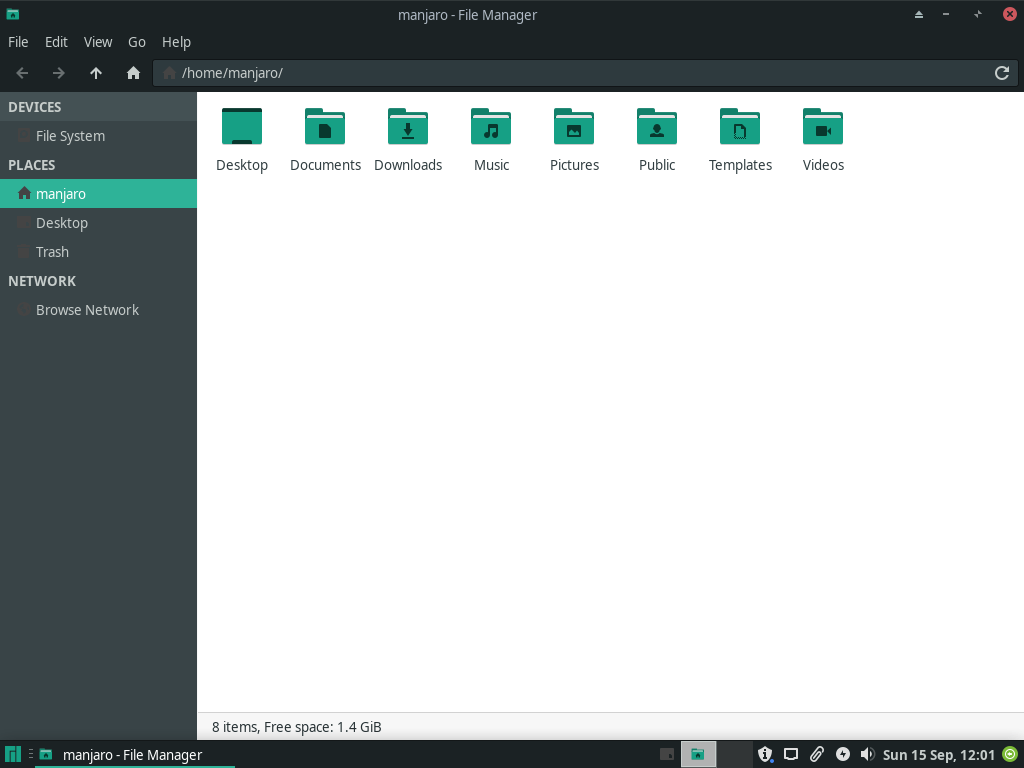Open the View menu
Screen dimensions: 1024x768
98,42
